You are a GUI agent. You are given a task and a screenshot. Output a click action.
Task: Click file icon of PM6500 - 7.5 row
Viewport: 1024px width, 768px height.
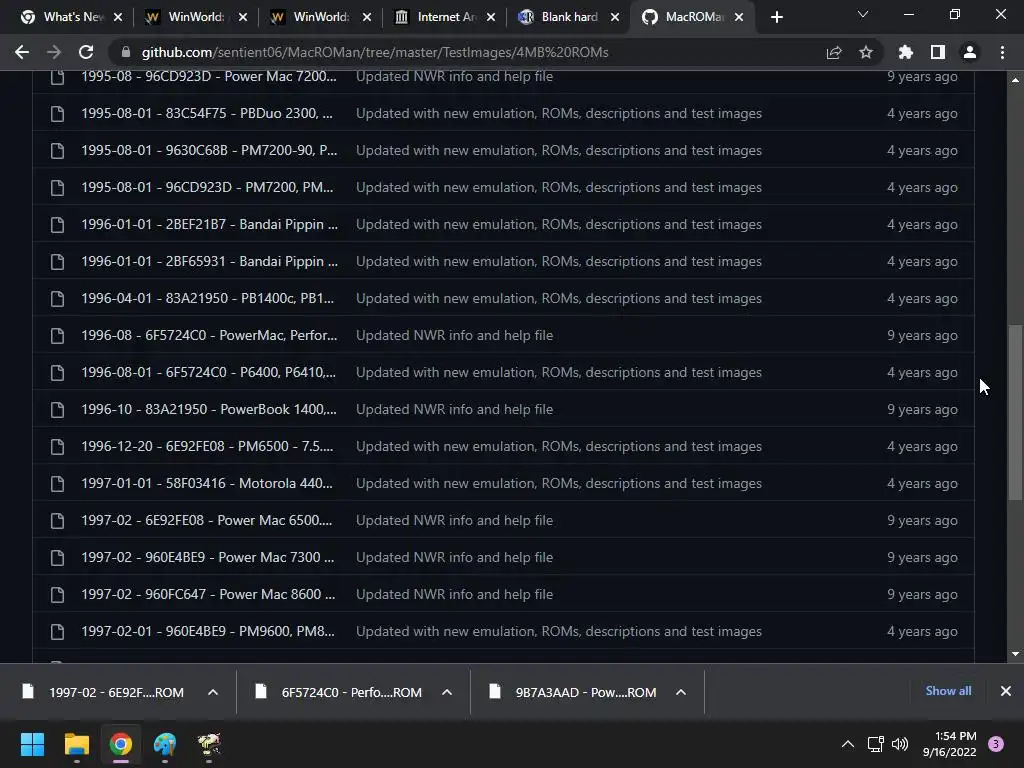coord(57,447)
